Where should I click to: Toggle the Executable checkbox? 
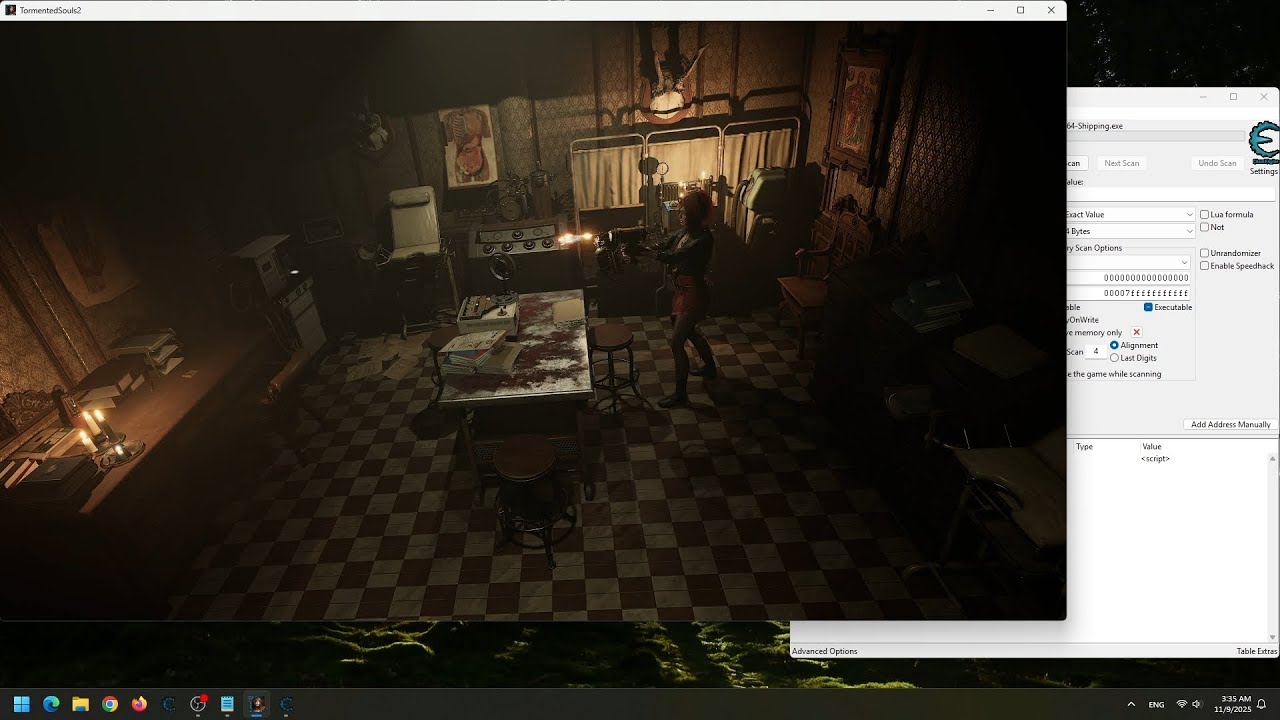[1148, 307]
